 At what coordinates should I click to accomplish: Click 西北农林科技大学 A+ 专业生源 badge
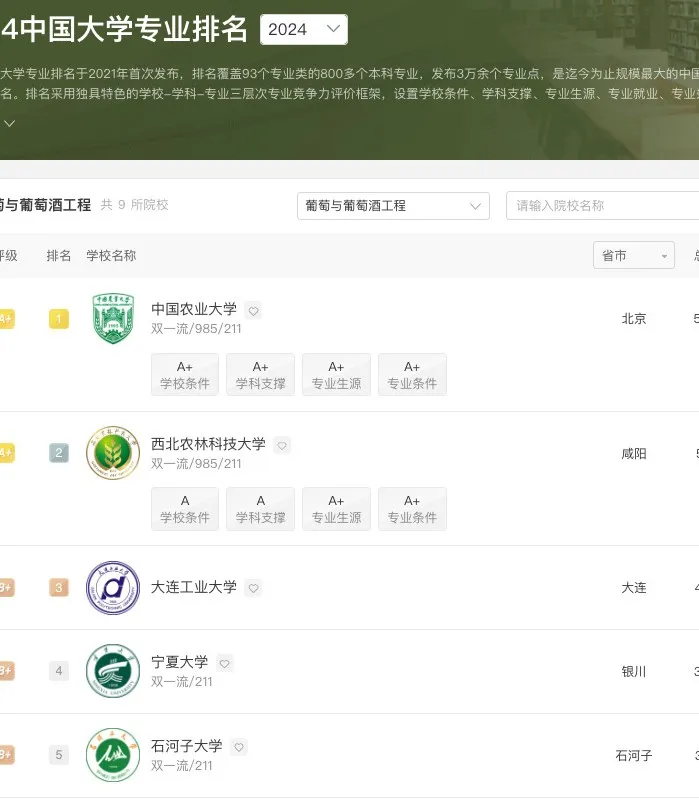click(336, 509)
